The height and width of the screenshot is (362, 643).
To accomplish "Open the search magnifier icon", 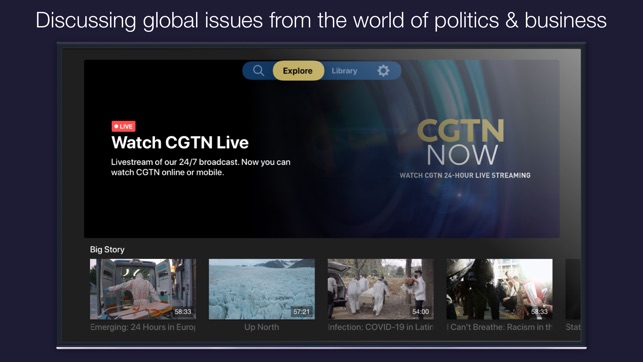I will point(258,71).
